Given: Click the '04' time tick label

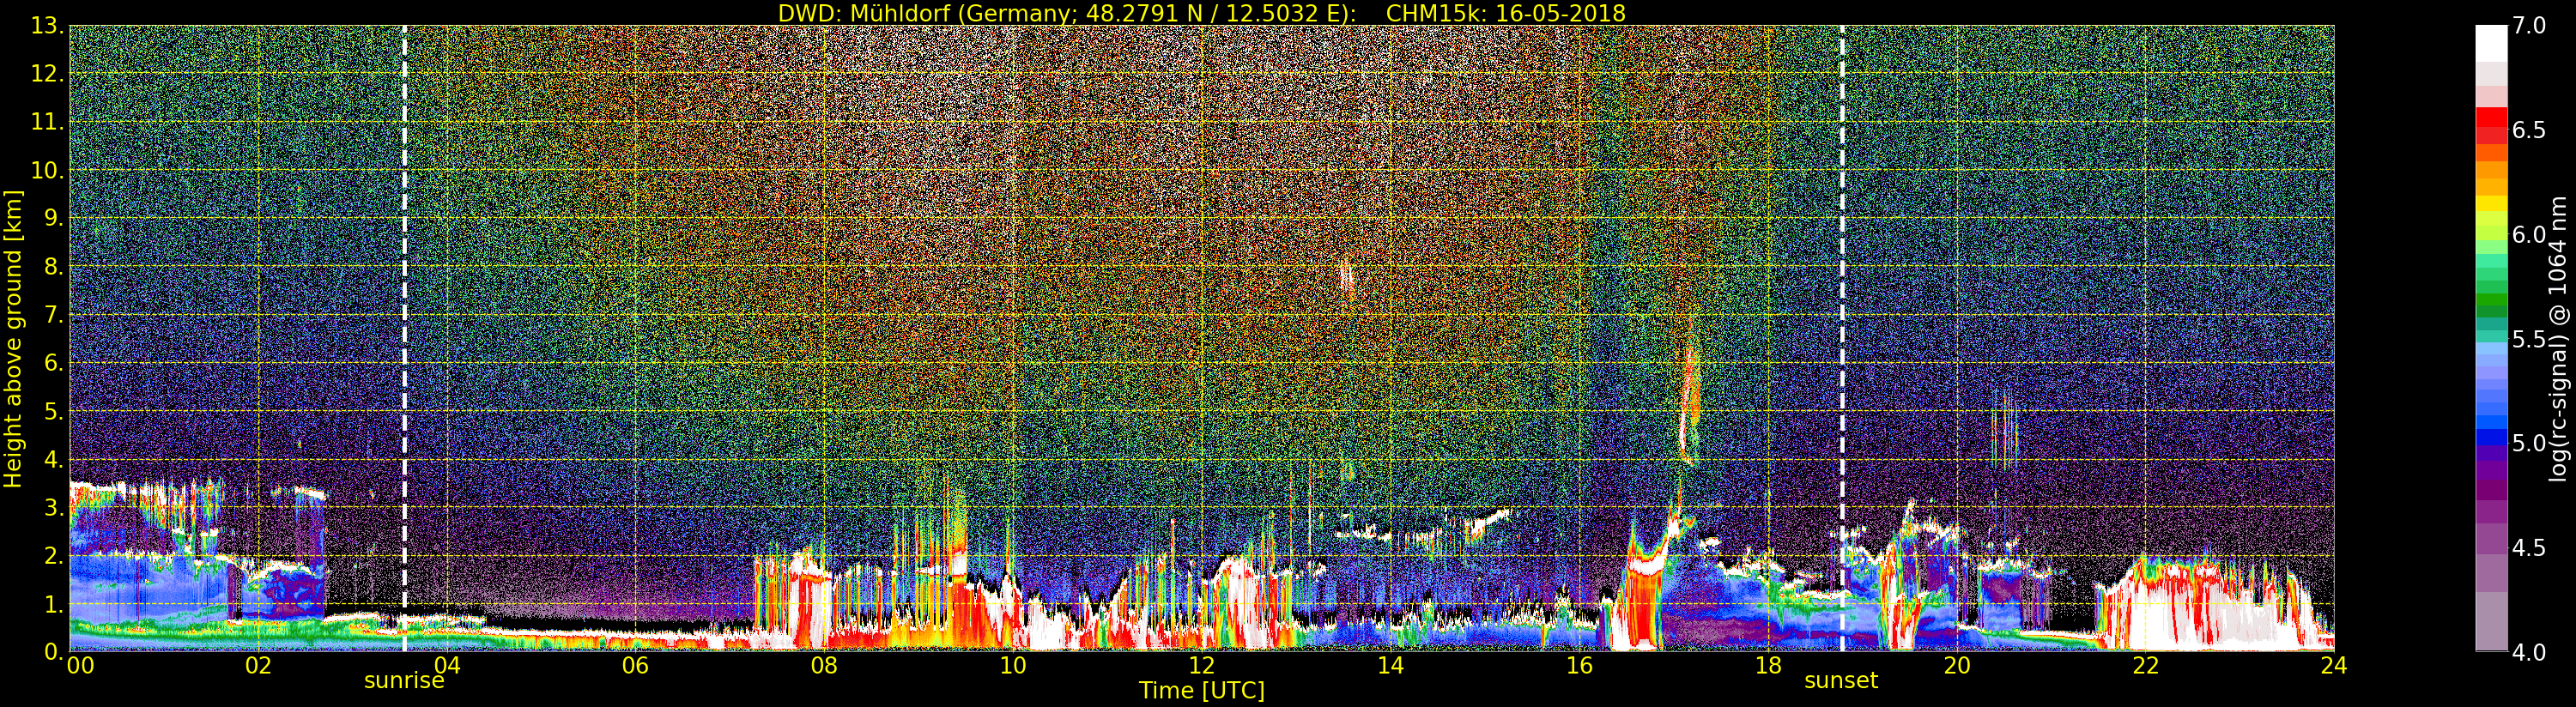Looking at the screenshot, I should click(447, 666).
